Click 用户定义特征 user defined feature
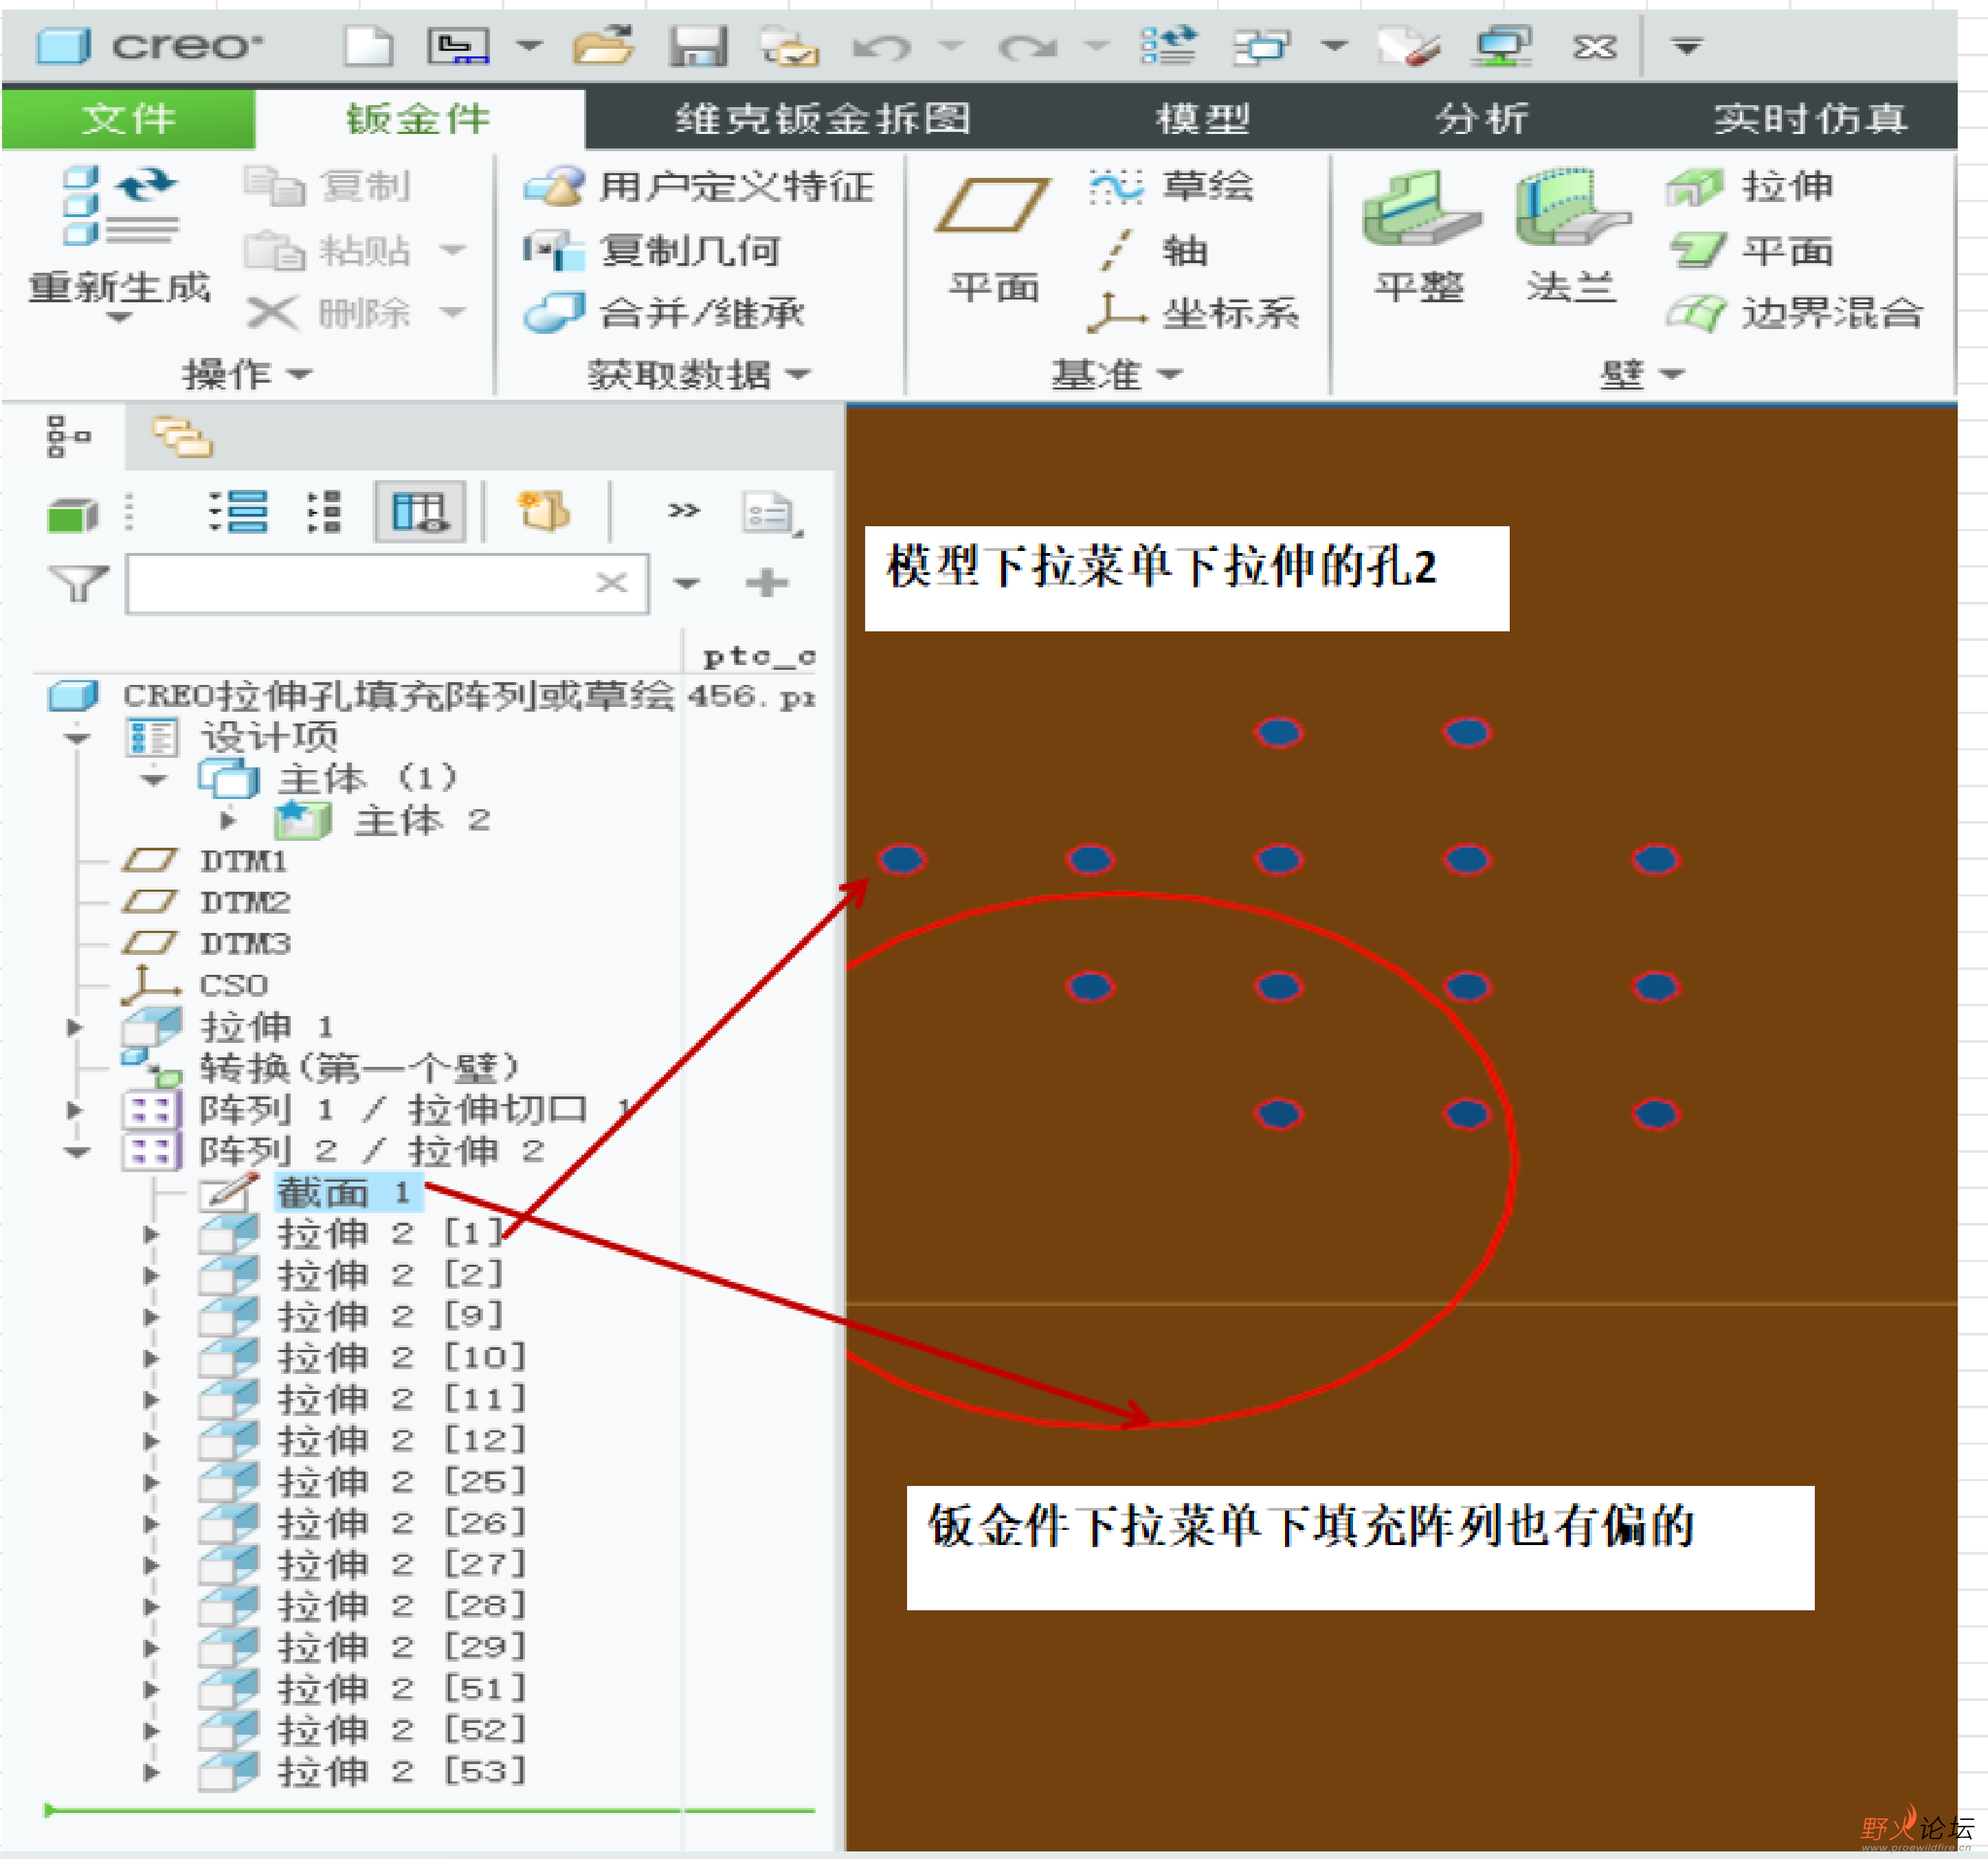Viewport: 1988px width, 1859px height. (x=699, y=187)
